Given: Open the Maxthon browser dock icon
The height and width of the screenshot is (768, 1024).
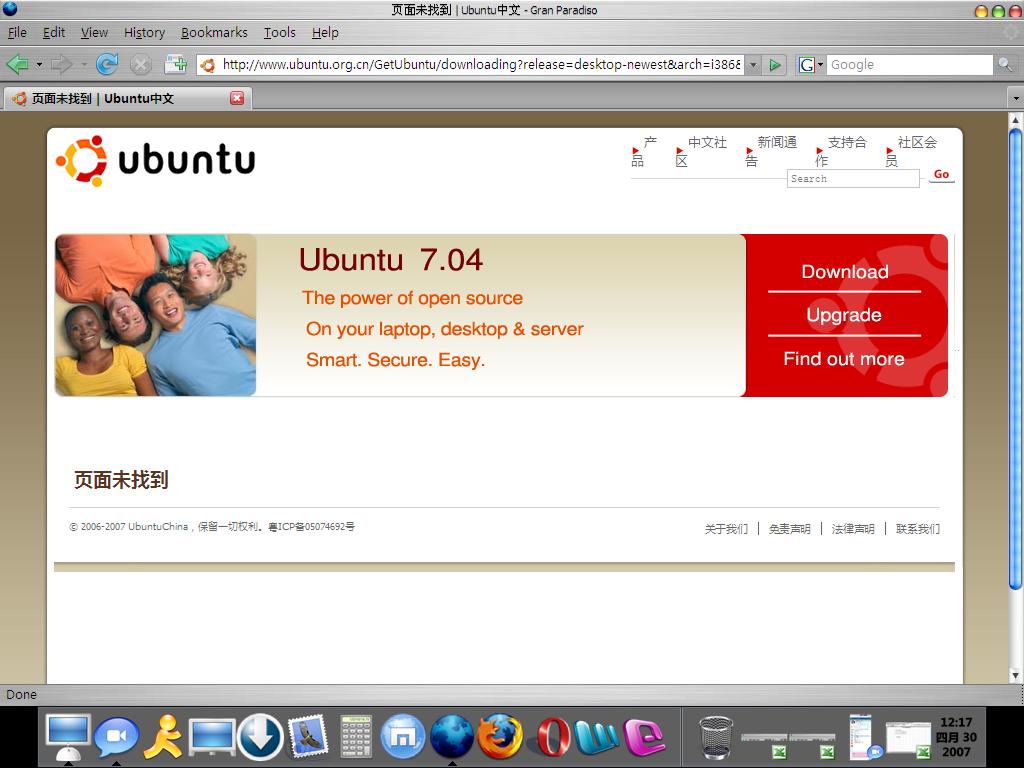Looking at the screenshot, I should (x=403, y=736).
